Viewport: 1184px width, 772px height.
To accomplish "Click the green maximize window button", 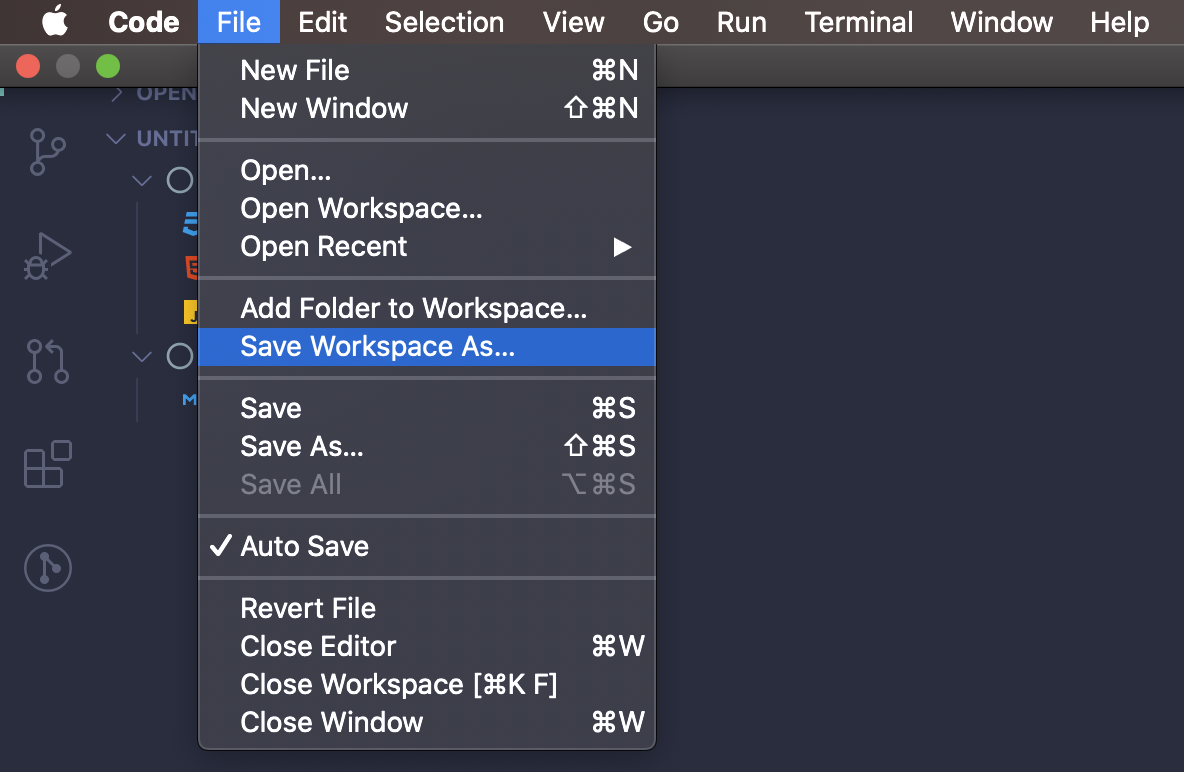I will point(108,66).
